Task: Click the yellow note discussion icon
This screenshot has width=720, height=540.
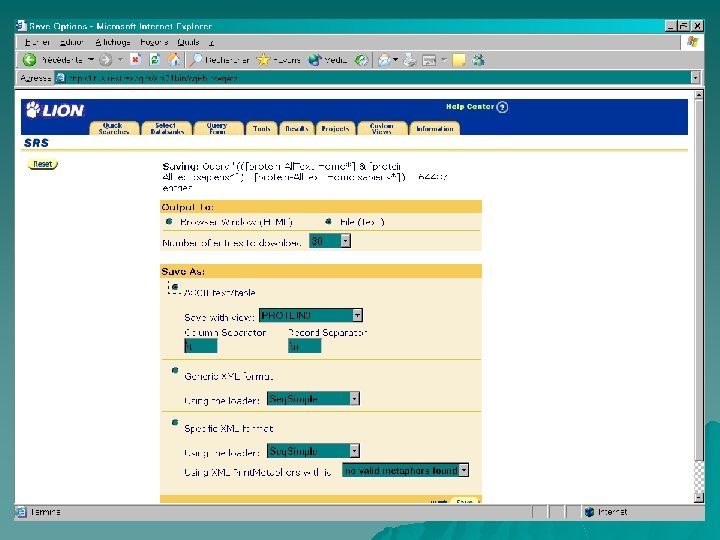Action: coord(459,60)
